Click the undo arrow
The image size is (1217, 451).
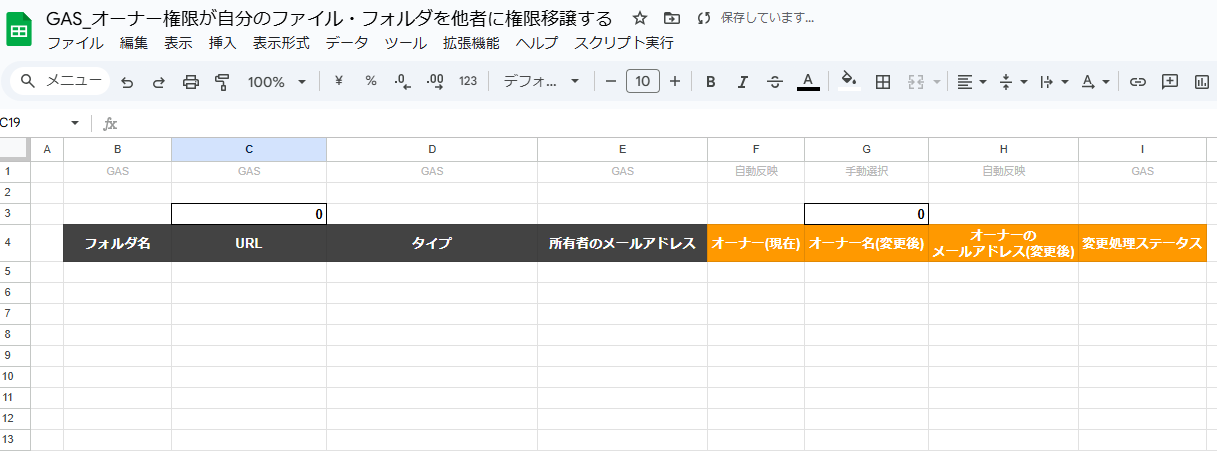pos(127,82)
